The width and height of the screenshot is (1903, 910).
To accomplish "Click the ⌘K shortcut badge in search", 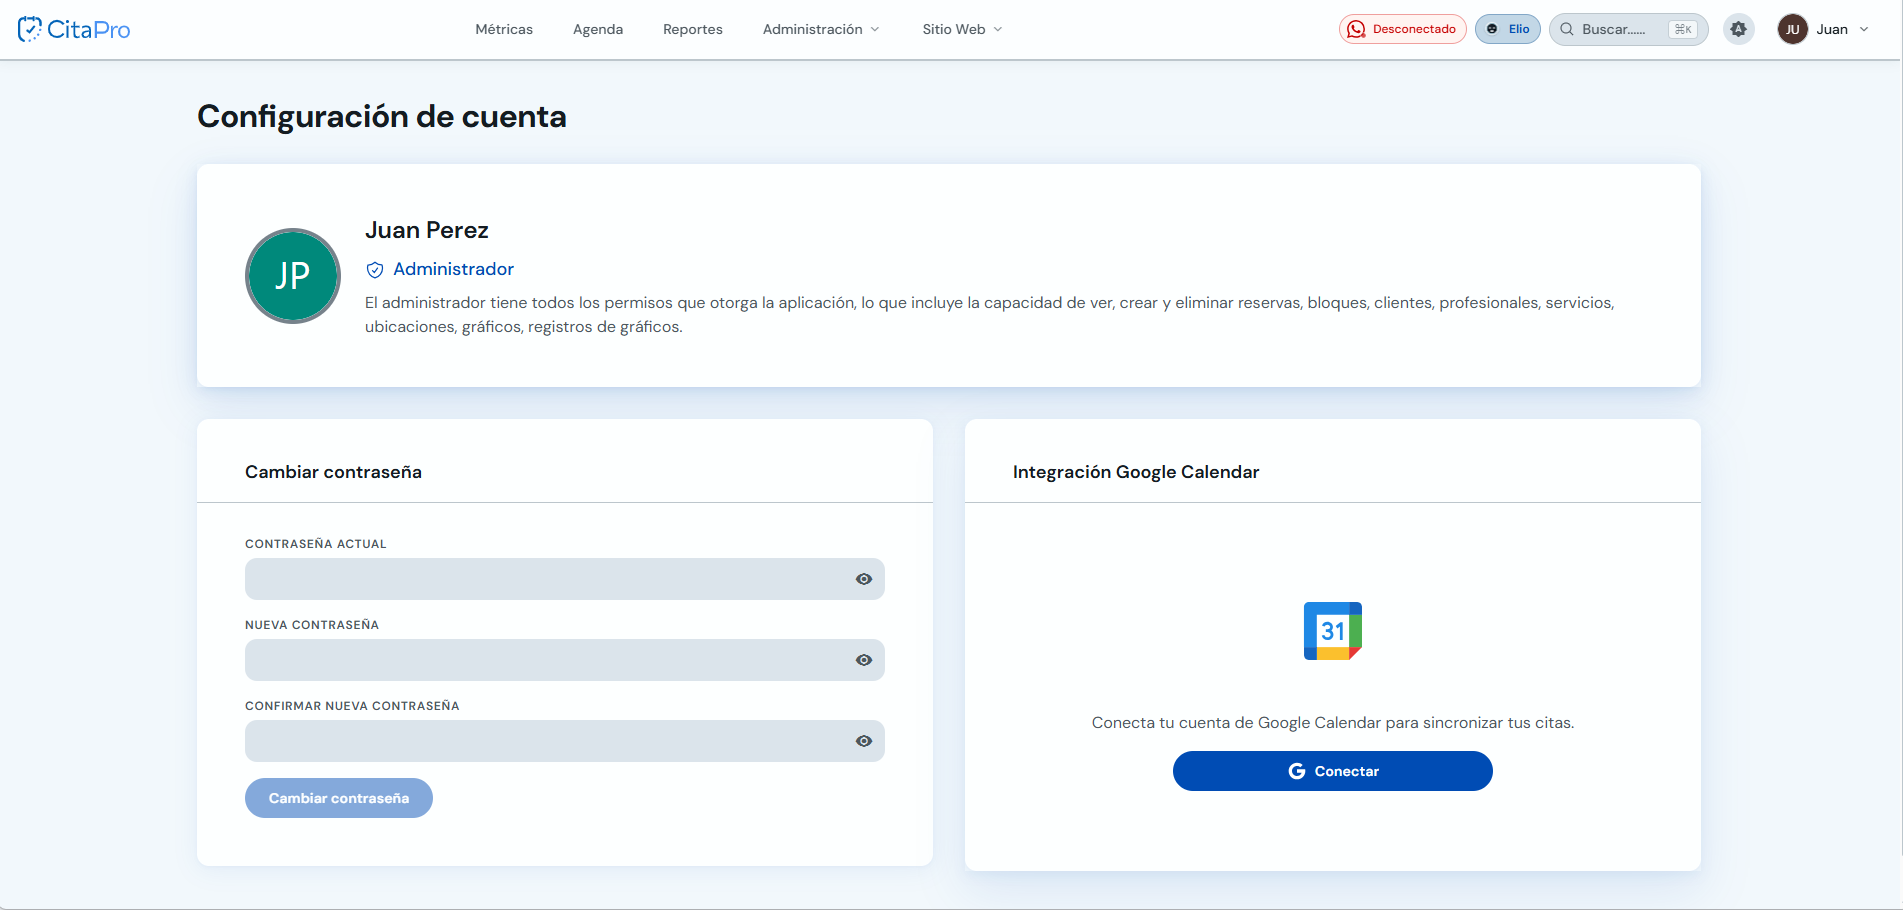I will click(1683, 29).
